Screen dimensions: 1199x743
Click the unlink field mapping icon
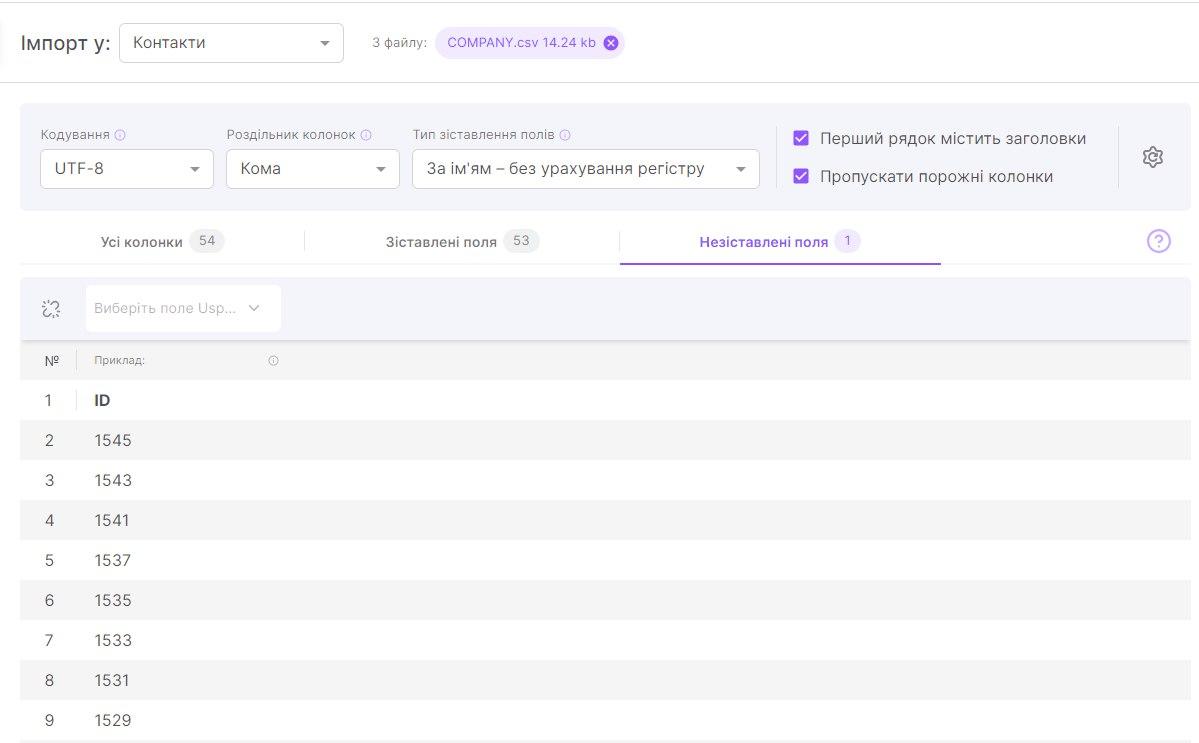(x=51, y=309)
